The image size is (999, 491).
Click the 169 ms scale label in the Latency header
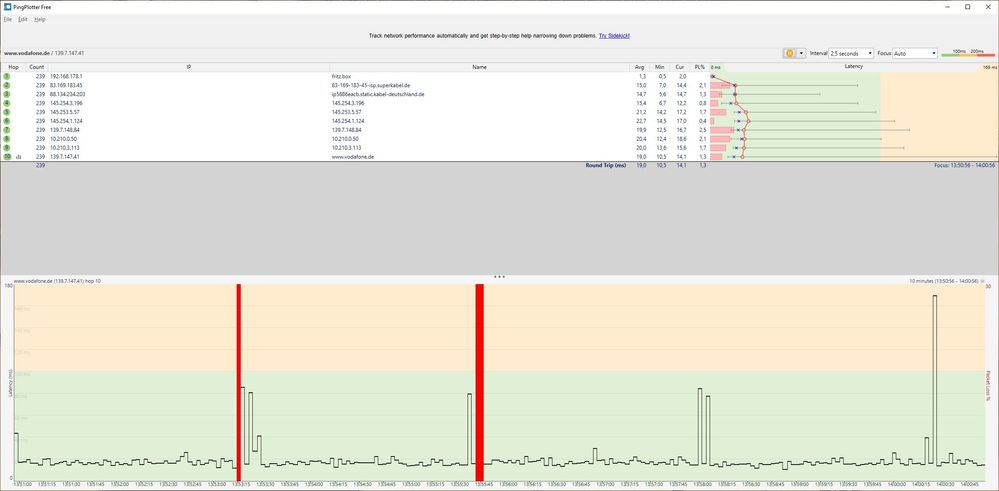point(989,67)
